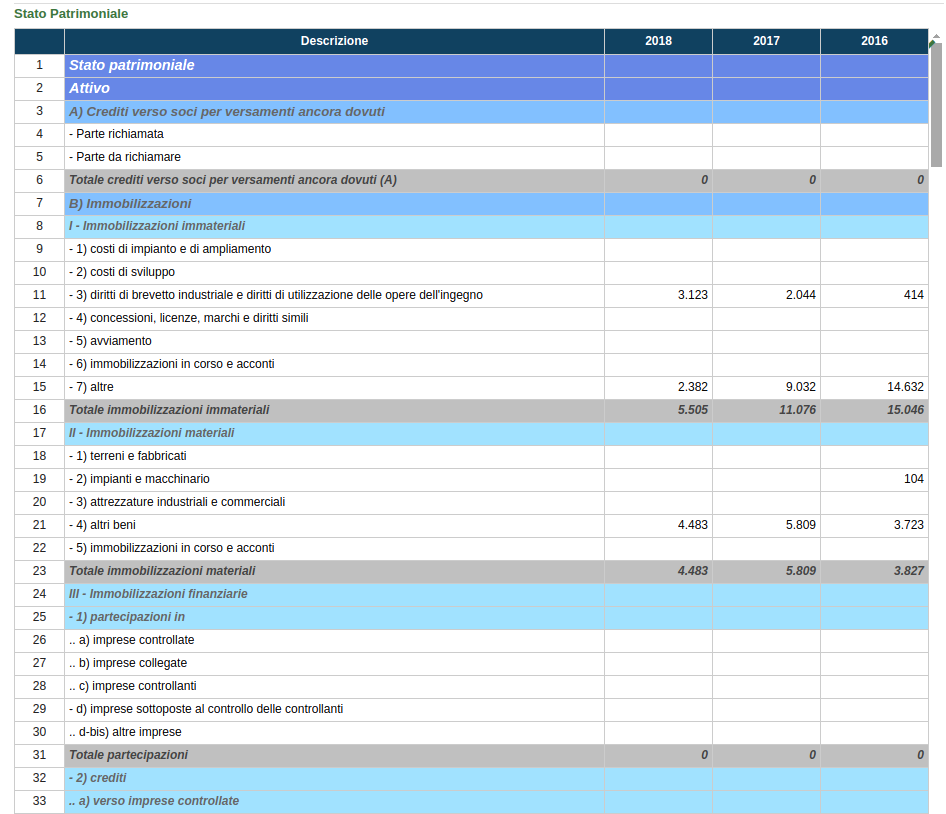Click the 2018 column header
Screen dimensions: 946x814
[x=658, y=41]
